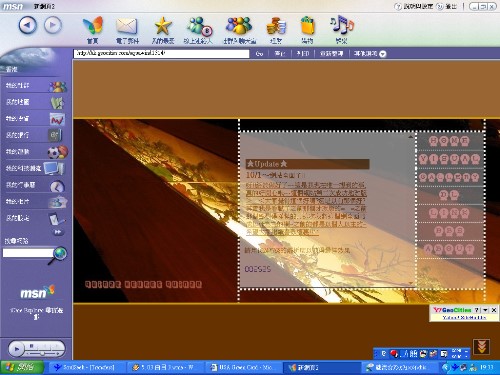Open the music notes icon

pyautogui.click(x=342, y=25)
